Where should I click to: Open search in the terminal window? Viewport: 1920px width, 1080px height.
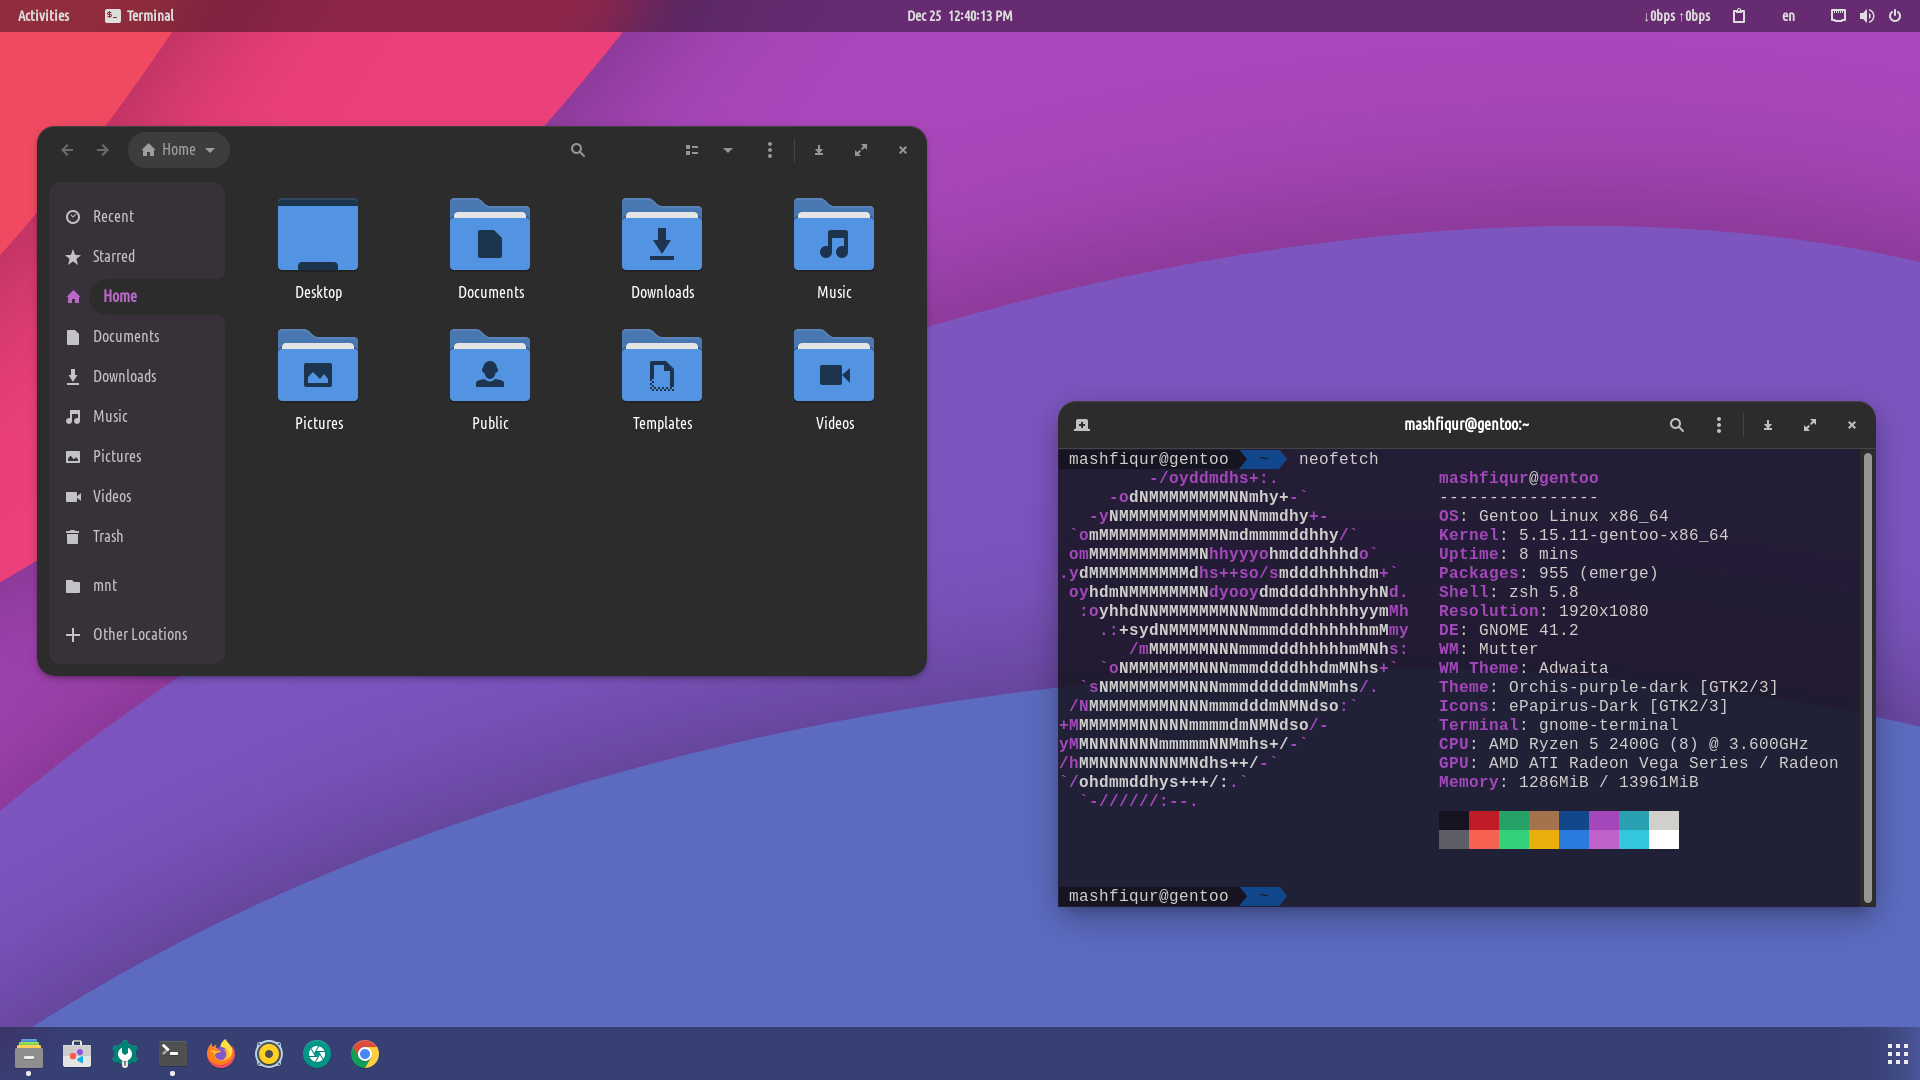pyautogui.click(x=1677, y=425)
